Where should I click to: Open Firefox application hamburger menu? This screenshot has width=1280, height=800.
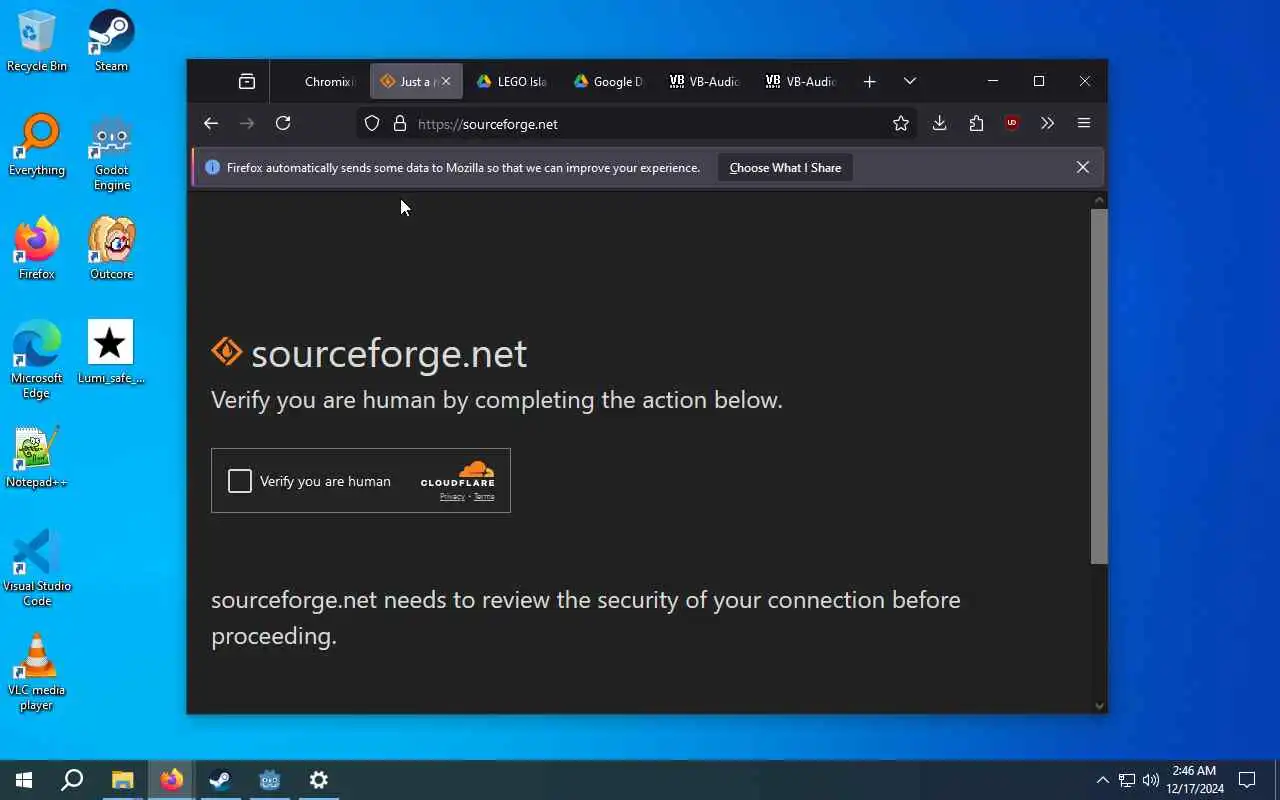tap(1084, 123)
